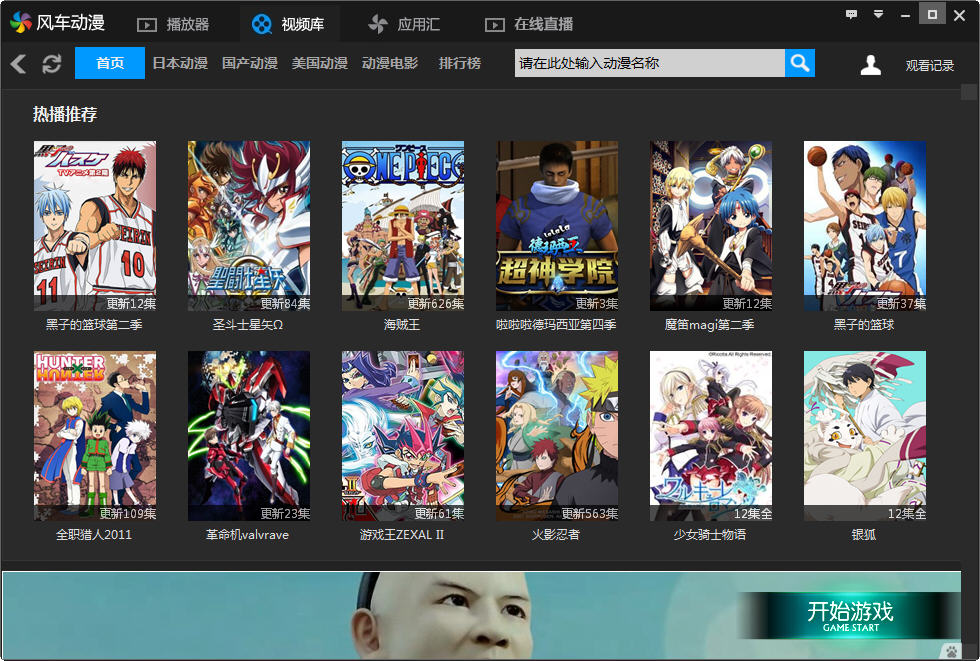This screenshot has height=661, width=980.
Task: Open the 少女骑士物语 poster
Action: 711,435
